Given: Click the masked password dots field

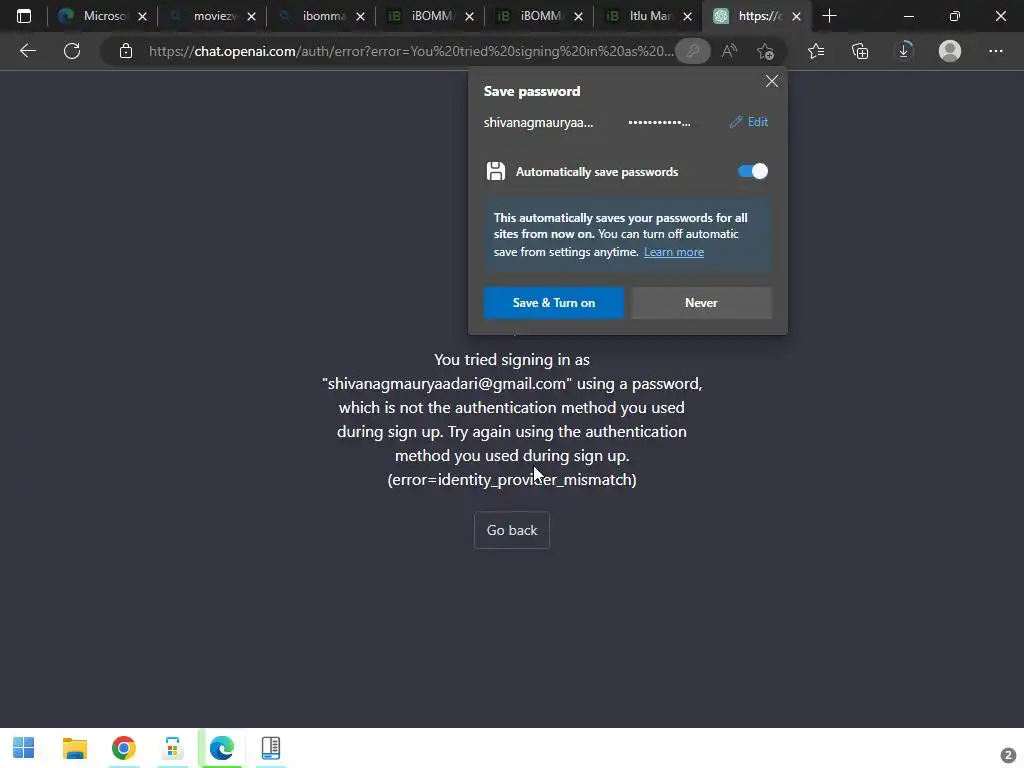Looking at the screenshot, I should click(659, 122).
